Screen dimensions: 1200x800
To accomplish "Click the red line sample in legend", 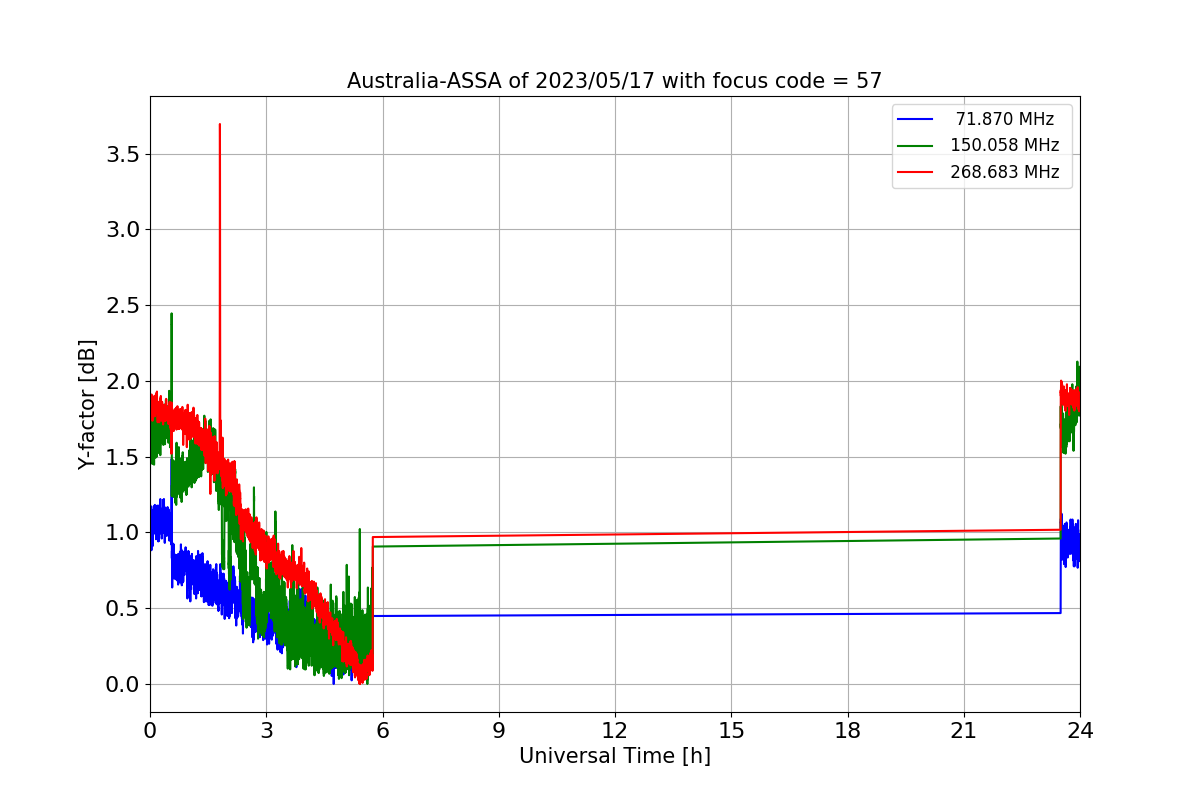I will tap(915, 173).
